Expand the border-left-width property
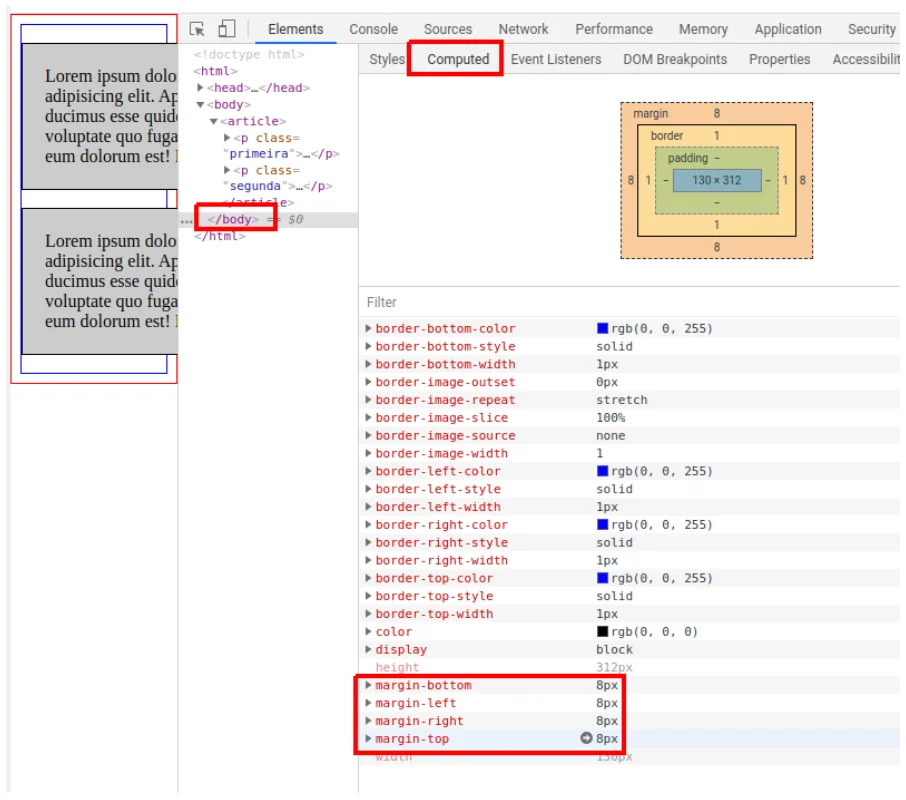This screenshot has height=800, width=906. [368, 507]
